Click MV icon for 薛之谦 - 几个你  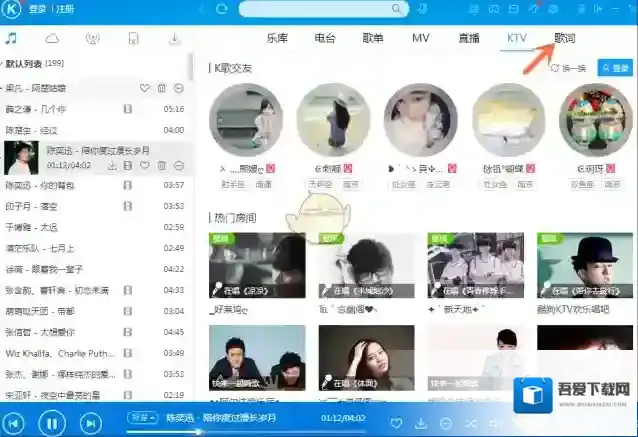[128, 109]
